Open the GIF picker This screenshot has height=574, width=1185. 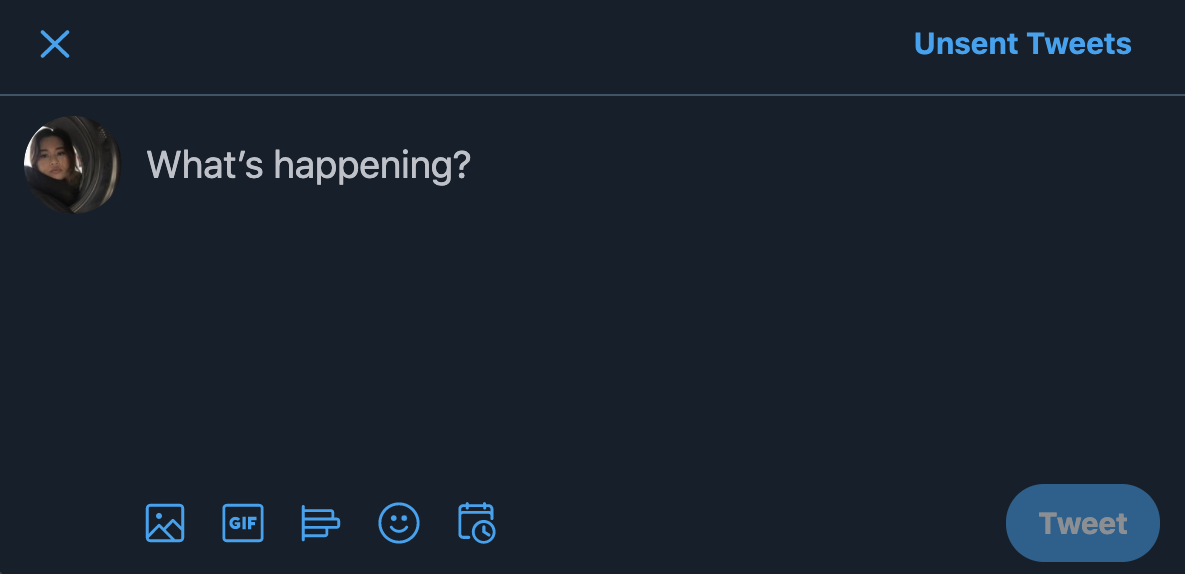[x=243, y=523]
